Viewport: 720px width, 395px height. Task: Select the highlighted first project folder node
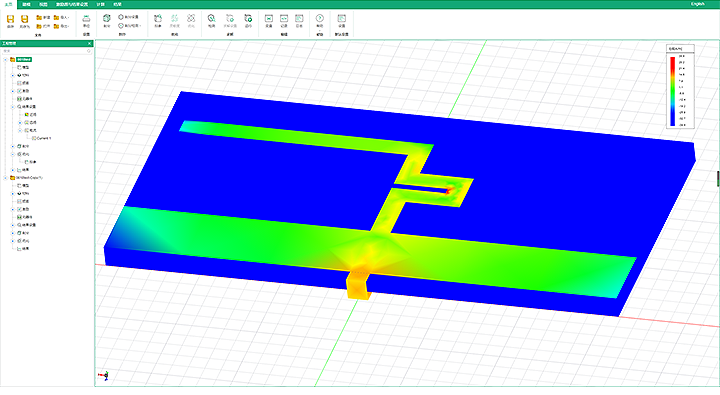(24, 59)
